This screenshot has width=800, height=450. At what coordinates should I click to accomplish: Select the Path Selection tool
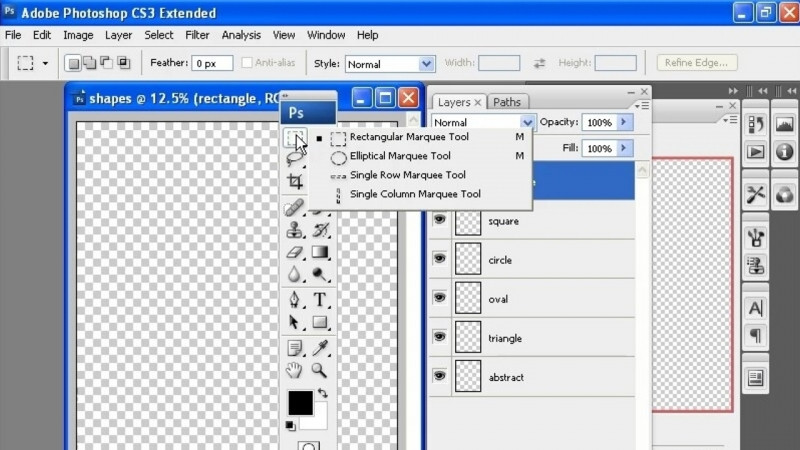coord(294,322)
